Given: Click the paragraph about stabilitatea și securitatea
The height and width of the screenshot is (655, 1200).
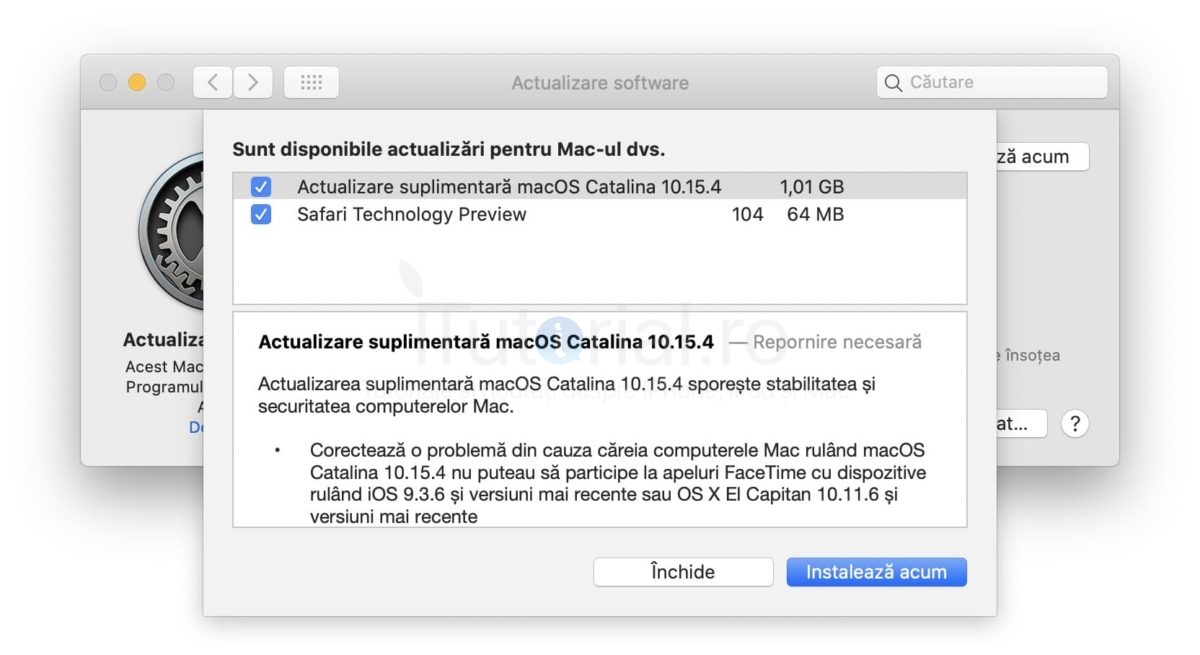Looking at the screenshot, I should click(567, 395).
